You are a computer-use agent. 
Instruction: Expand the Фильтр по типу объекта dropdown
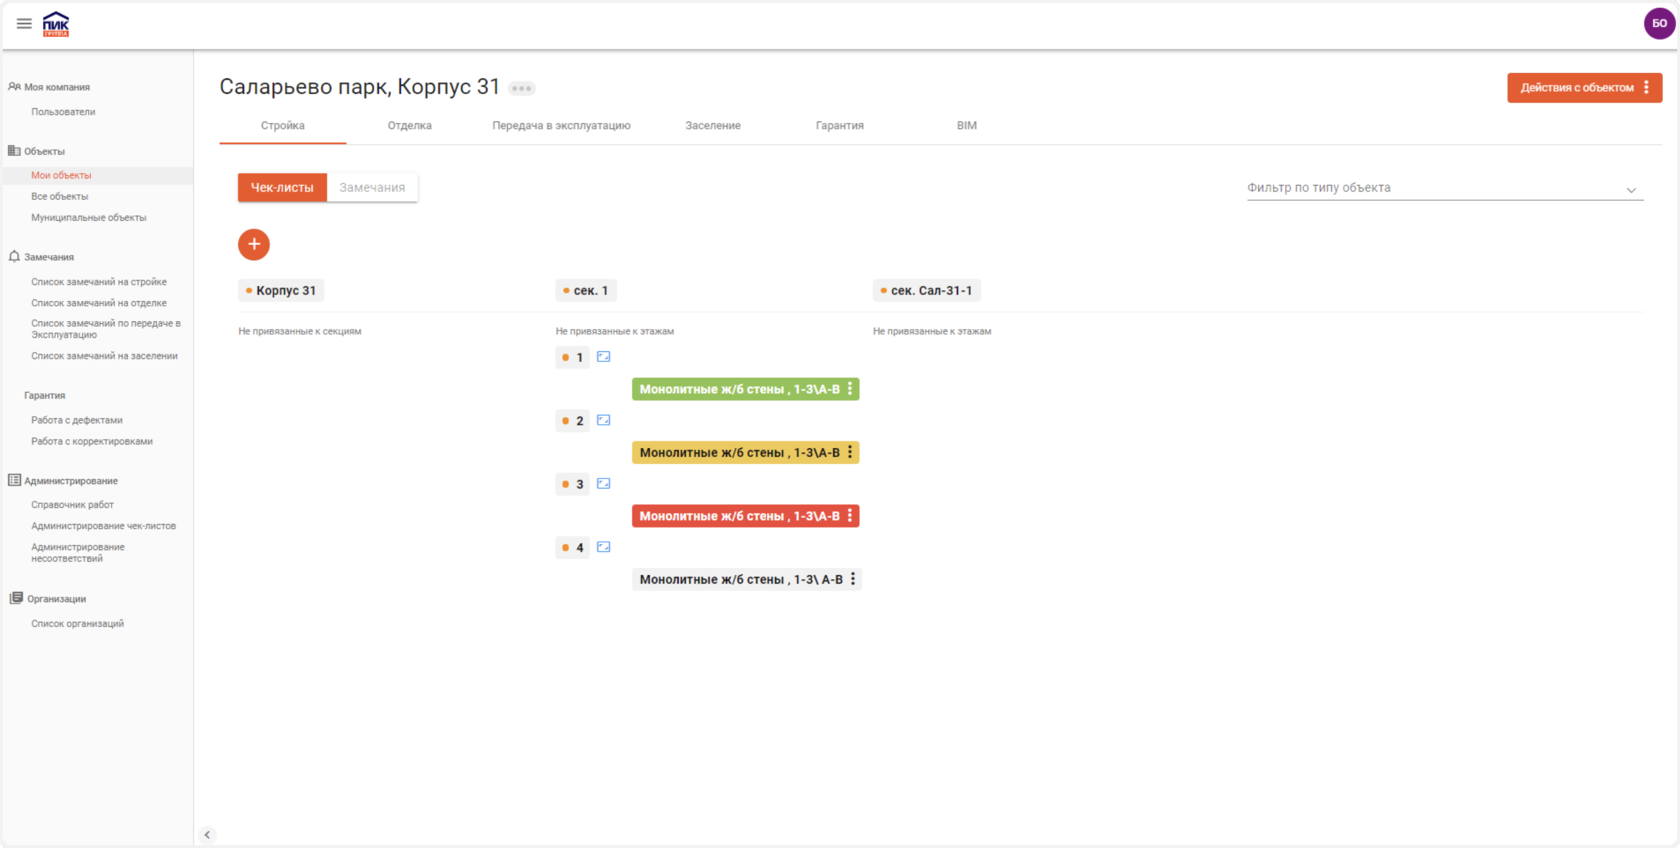1445,188
